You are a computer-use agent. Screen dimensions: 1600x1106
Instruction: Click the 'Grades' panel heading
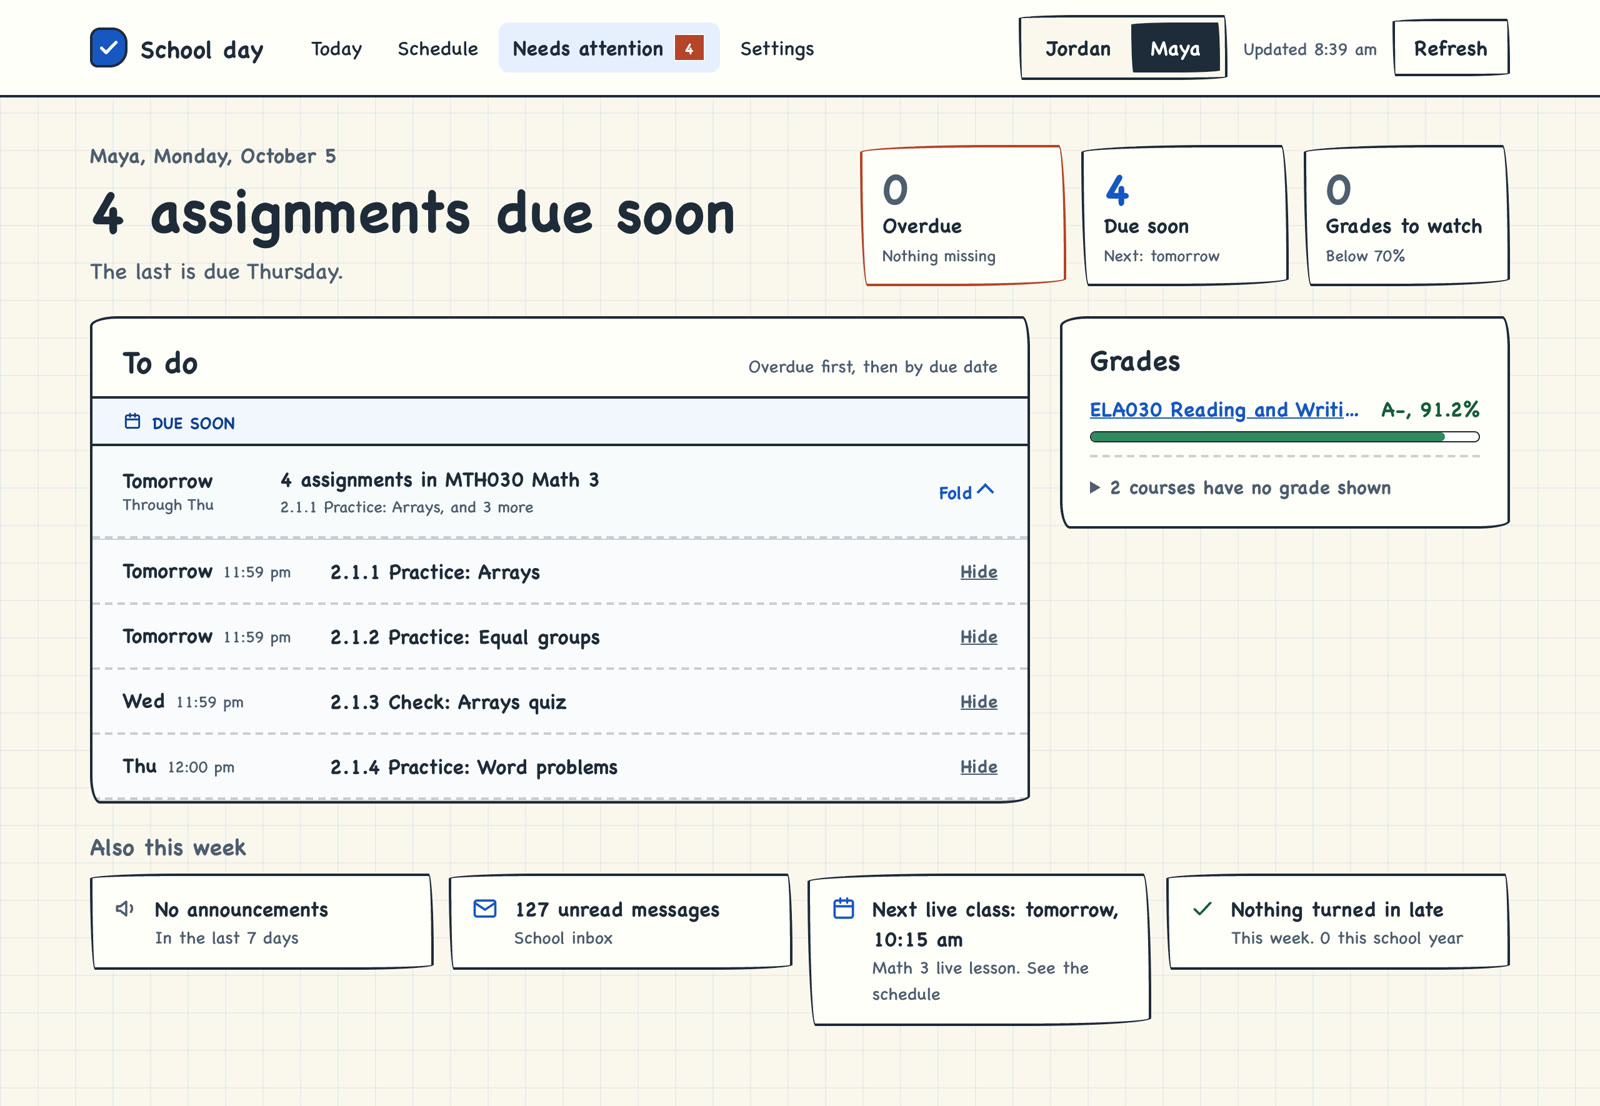[1135, 361]
